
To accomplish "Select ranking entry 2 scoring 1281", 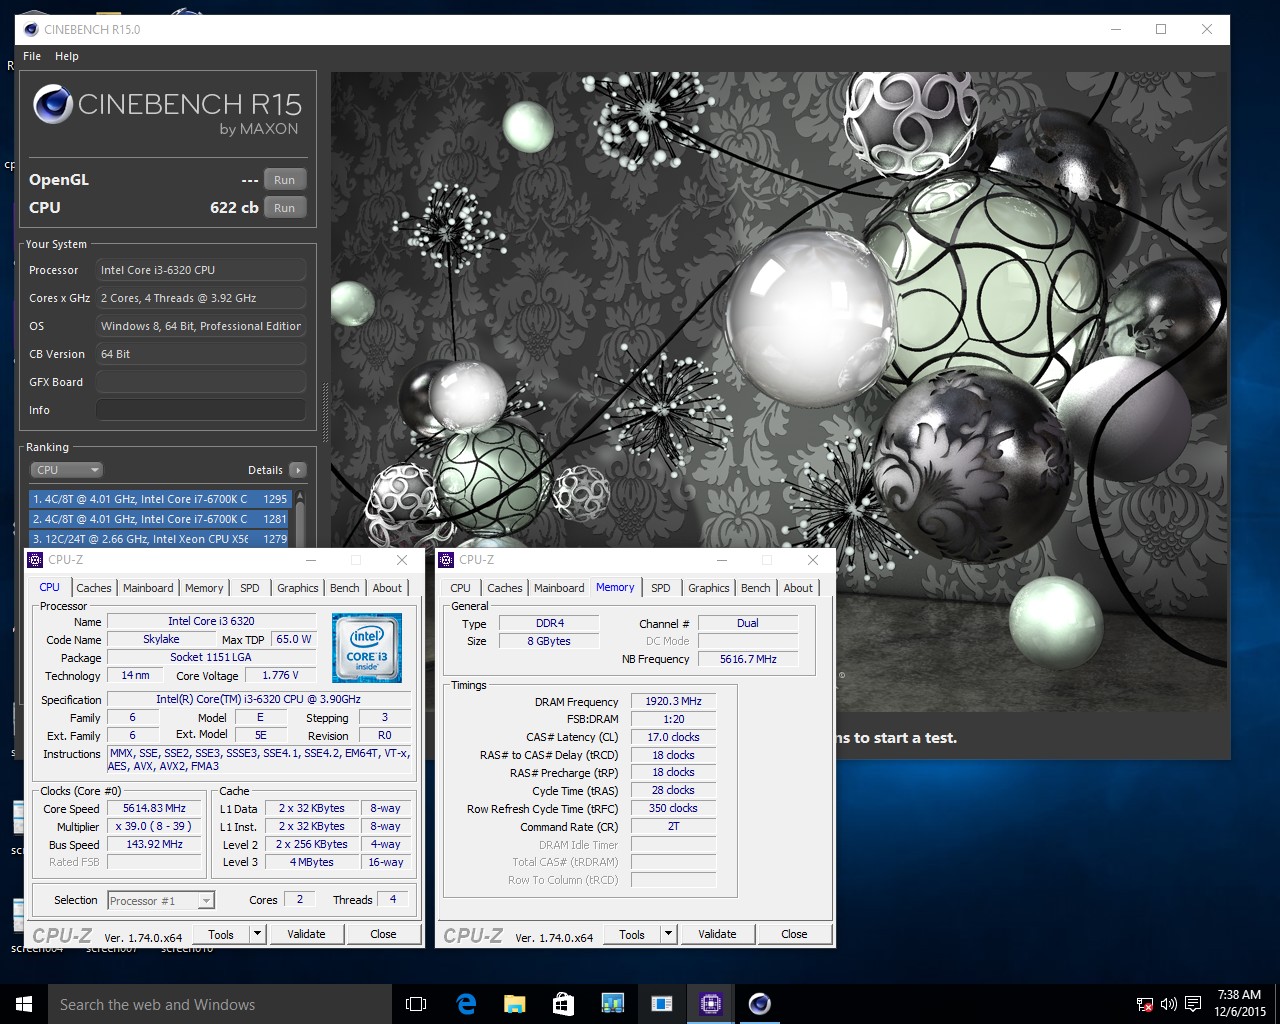I will (159, 518).
